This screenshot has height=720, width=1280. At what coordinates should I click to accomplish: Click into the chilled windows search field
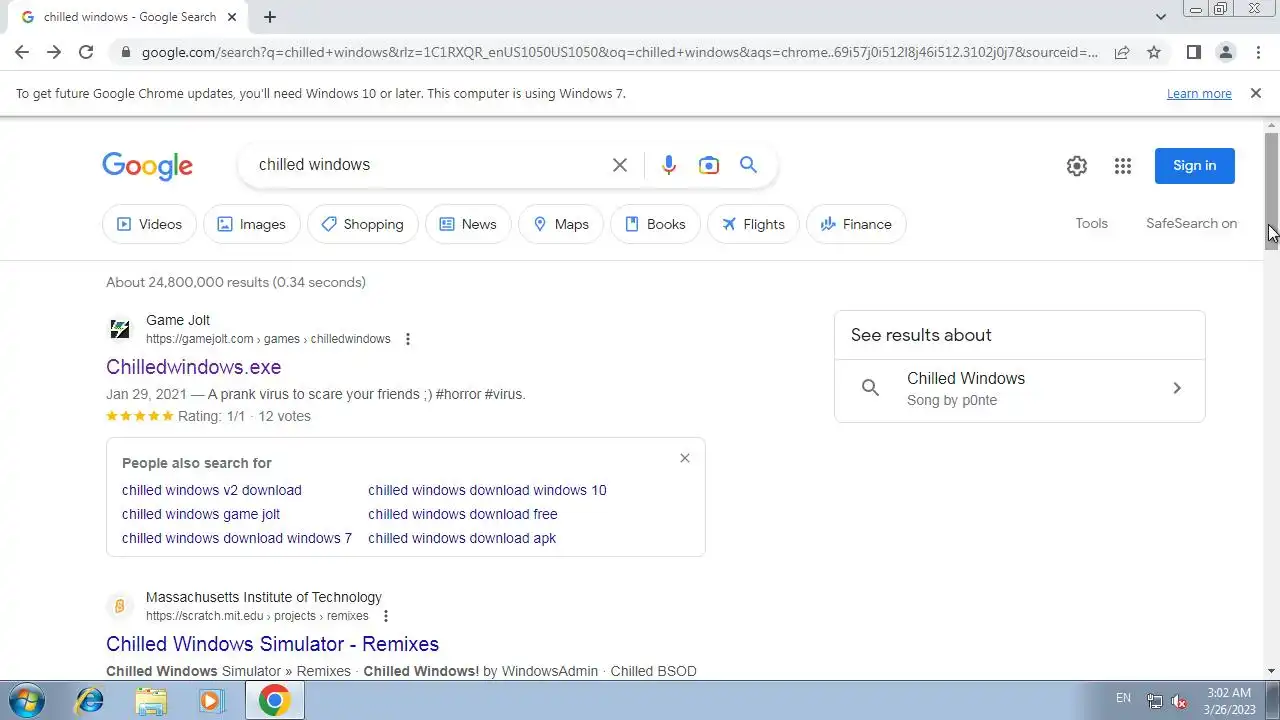coord(425,165)
